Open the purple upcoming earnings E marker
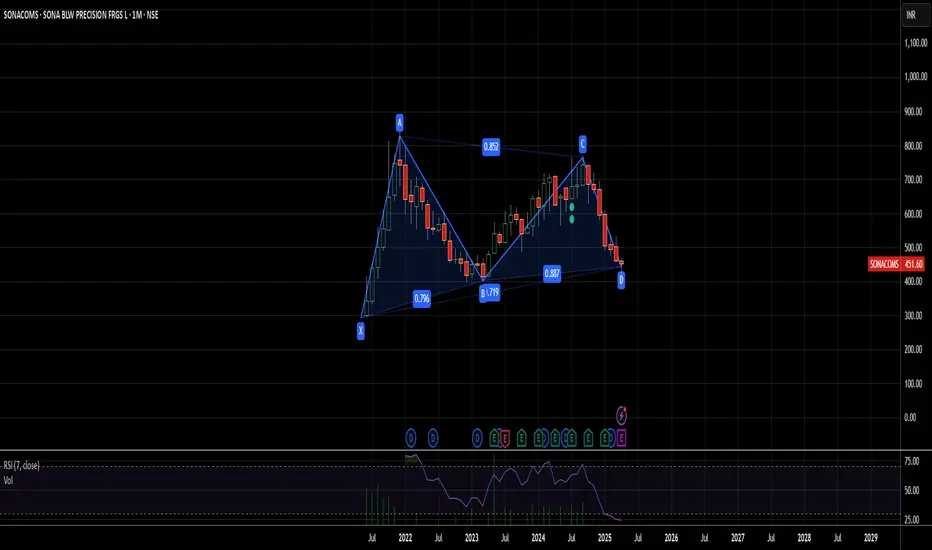This screenshot has height=550, width=932. click(x=622, y=438)
